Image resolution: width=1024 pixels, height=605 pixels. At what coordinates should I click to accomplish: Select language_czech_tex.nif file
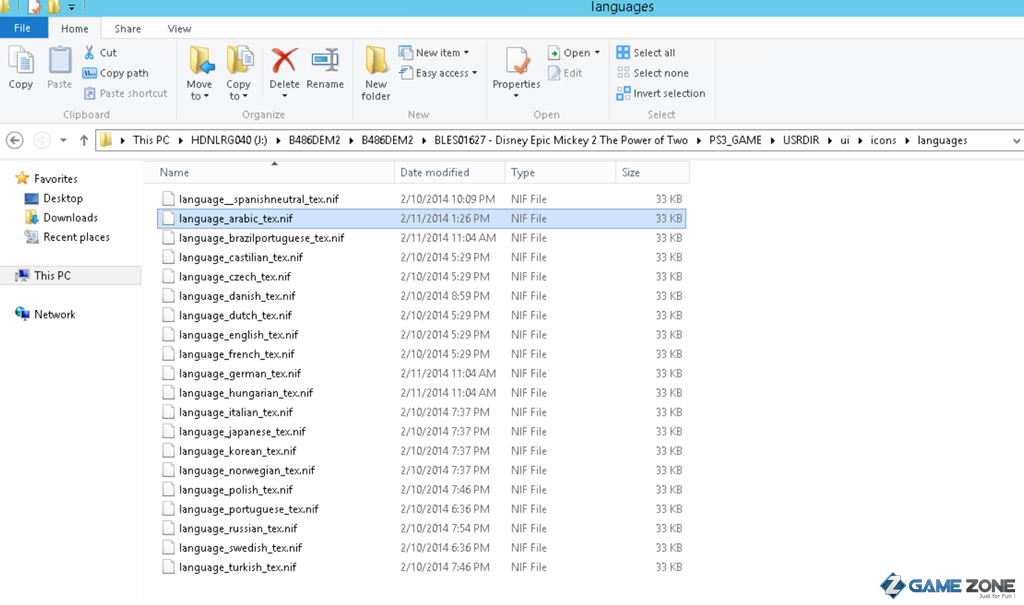(x=421, y=276)
